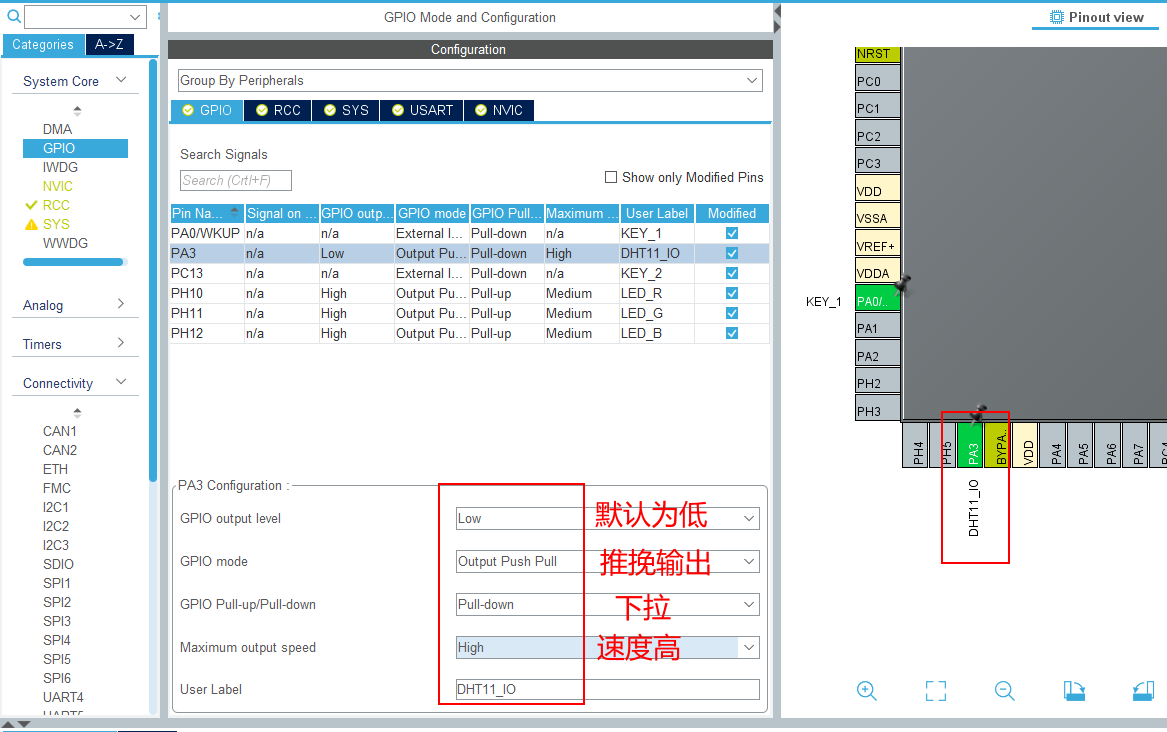This screenshot has height=732, width=1167.
Task: Click the scroll-up arrow above CAN1
Action: click(77, 412)
